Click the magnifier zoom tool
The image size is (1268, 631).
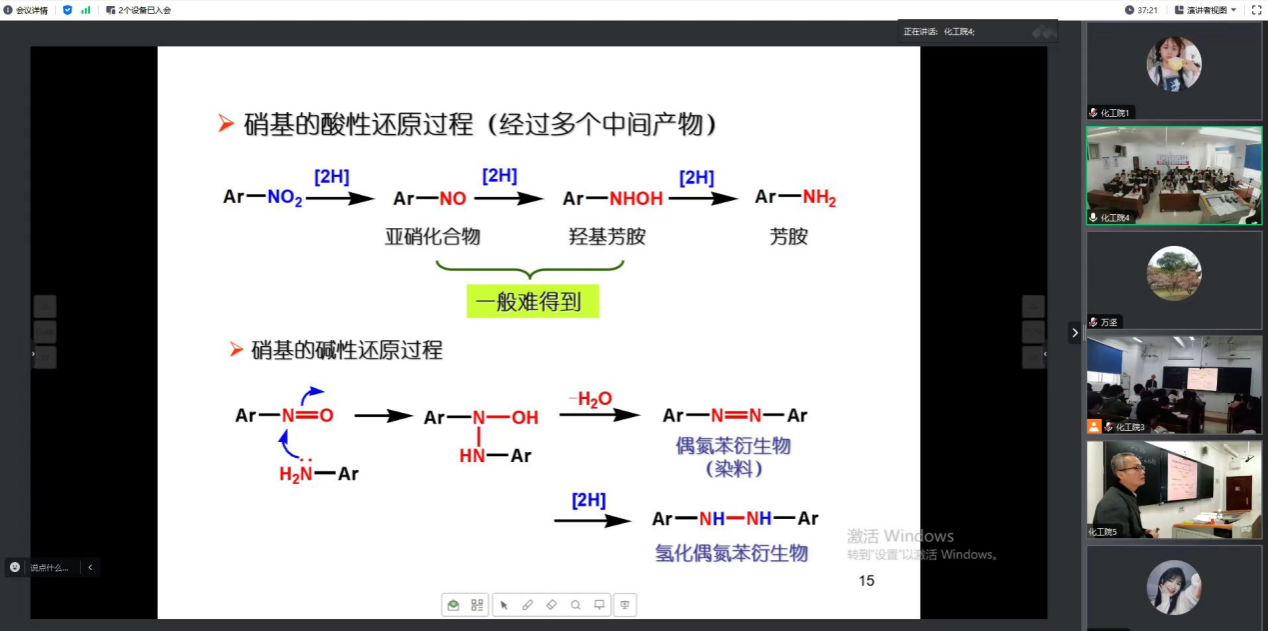[x=576, y=605]
